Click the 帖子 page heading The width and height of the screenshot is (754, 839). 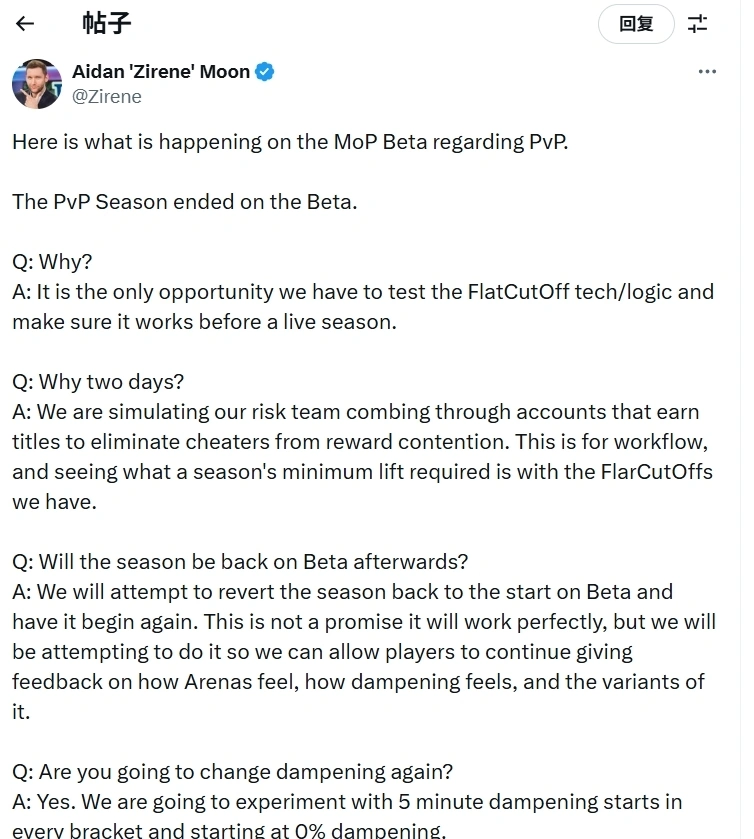(106, 24)
